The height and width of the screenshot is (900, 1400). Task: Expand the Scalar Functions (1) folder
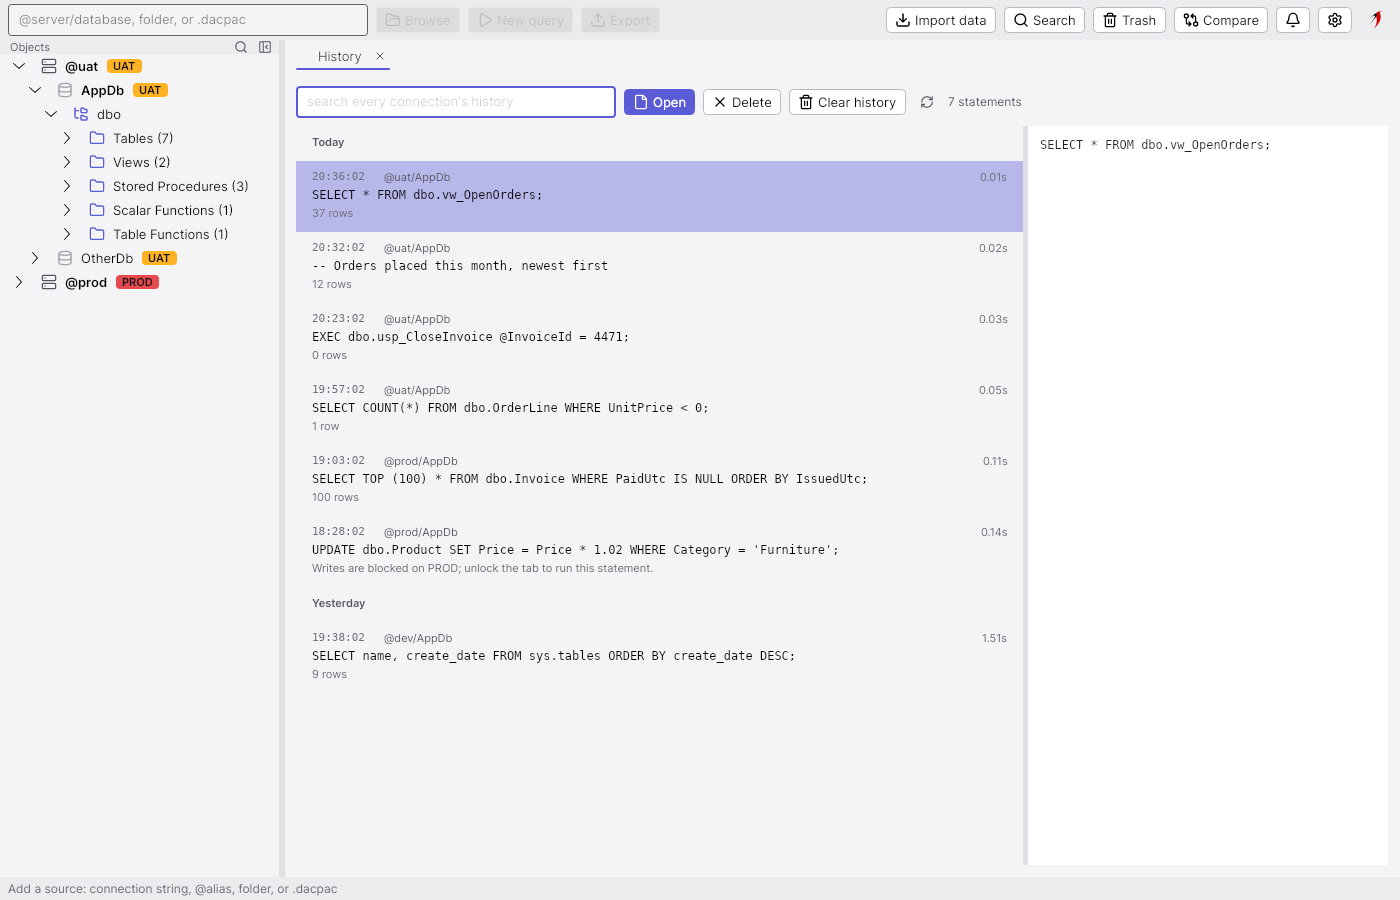click(x=67, y=210)
